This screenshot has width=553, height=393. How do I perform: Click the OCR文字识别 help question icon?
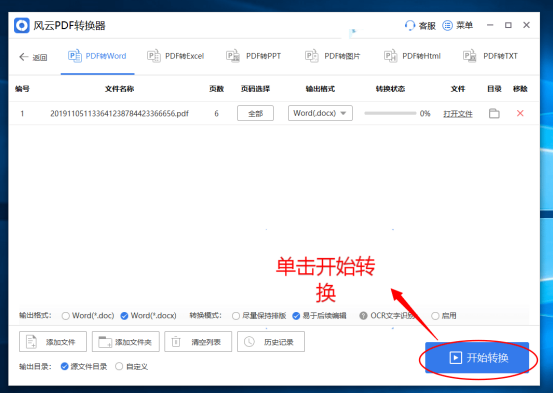(x=363, y=315)
